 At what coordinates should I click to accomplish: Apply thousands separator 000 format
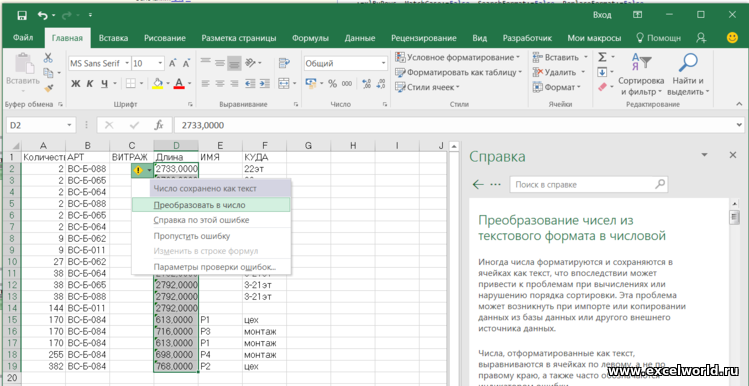click(x=347, y=84)
